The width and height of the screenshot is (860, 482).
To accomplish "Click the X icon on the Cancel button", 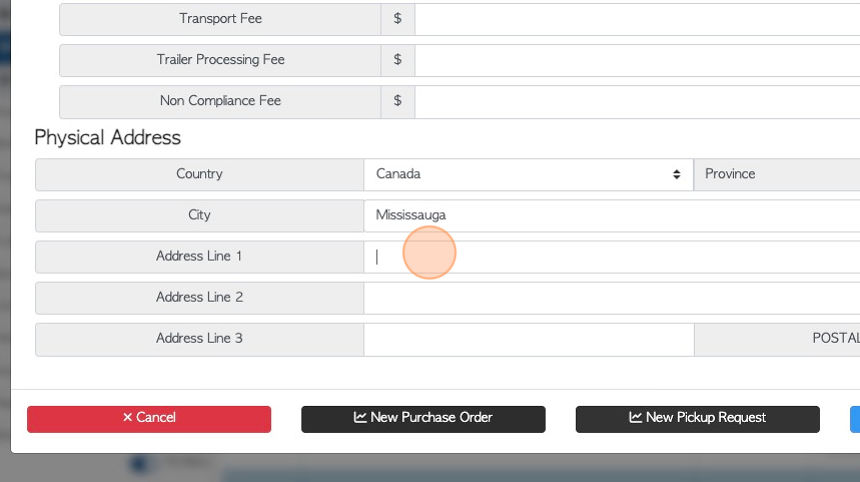I will click(x=127, y=417).
